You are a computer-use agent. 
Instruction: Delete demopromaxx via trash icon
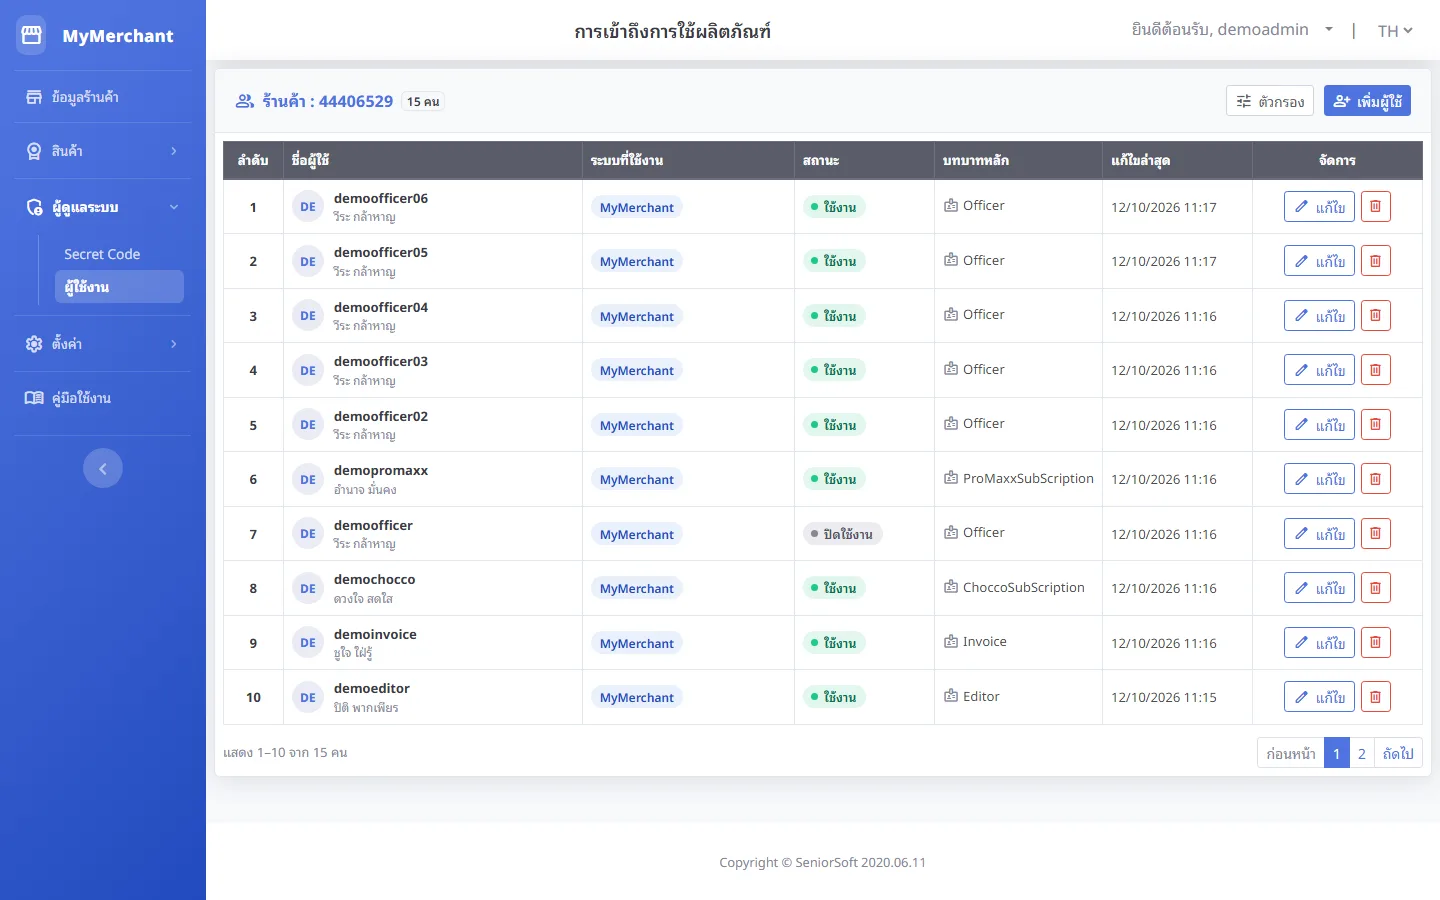point(1375,479)
